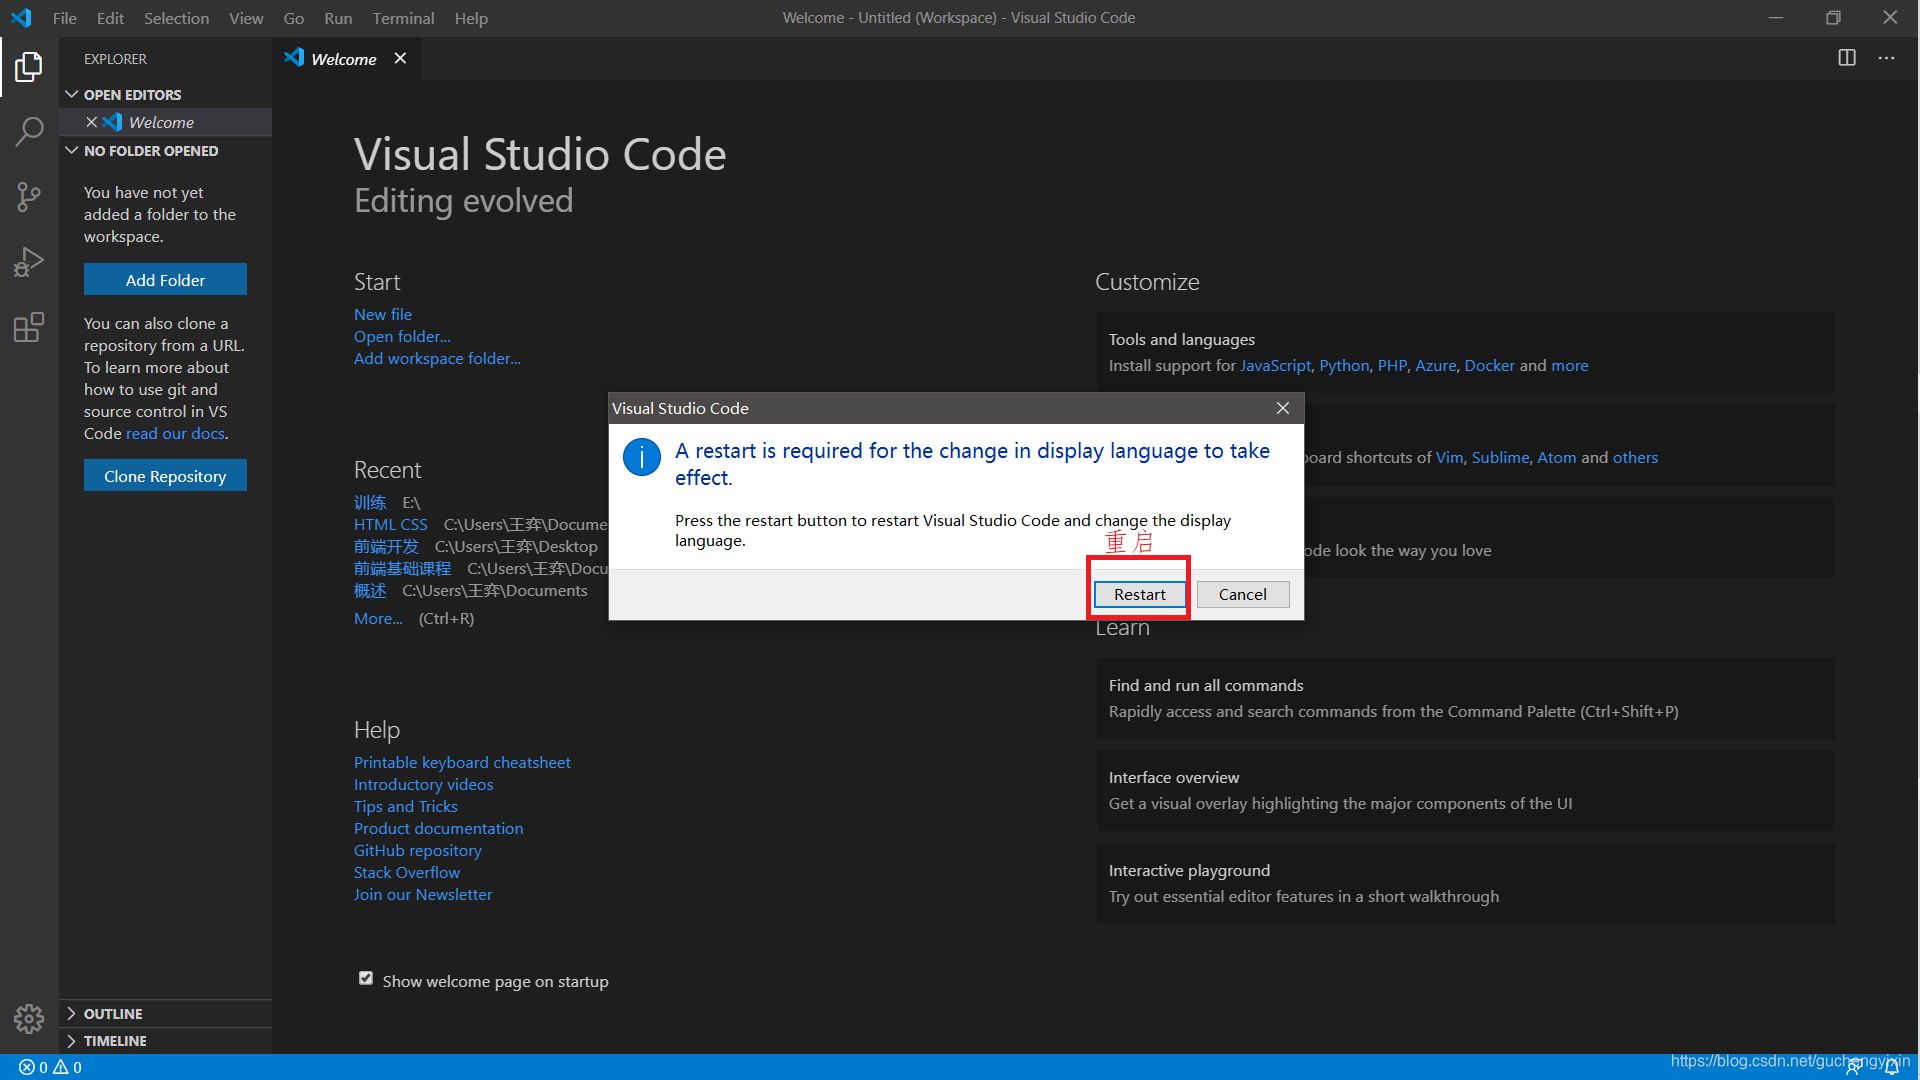Toggle Show welcome page on startup checkbox
The height and width of the screenshot is (1080, 1920).
(366, 978)
